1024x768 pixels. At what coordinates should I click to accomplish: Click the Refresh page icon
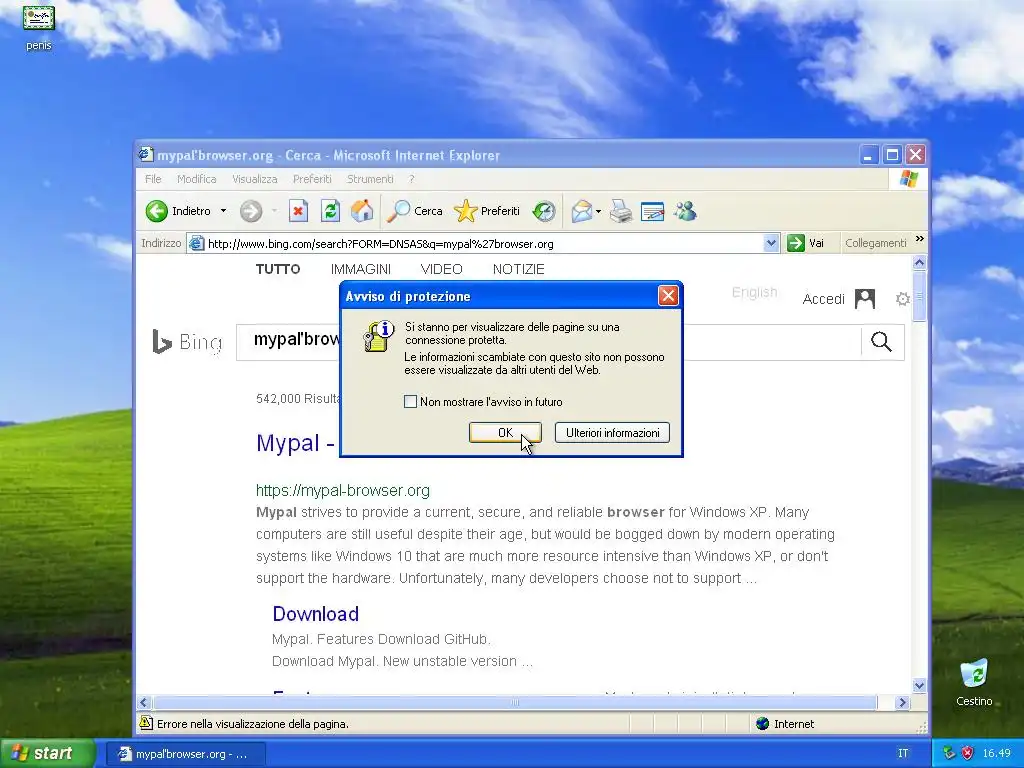click(x=330, y=211)
